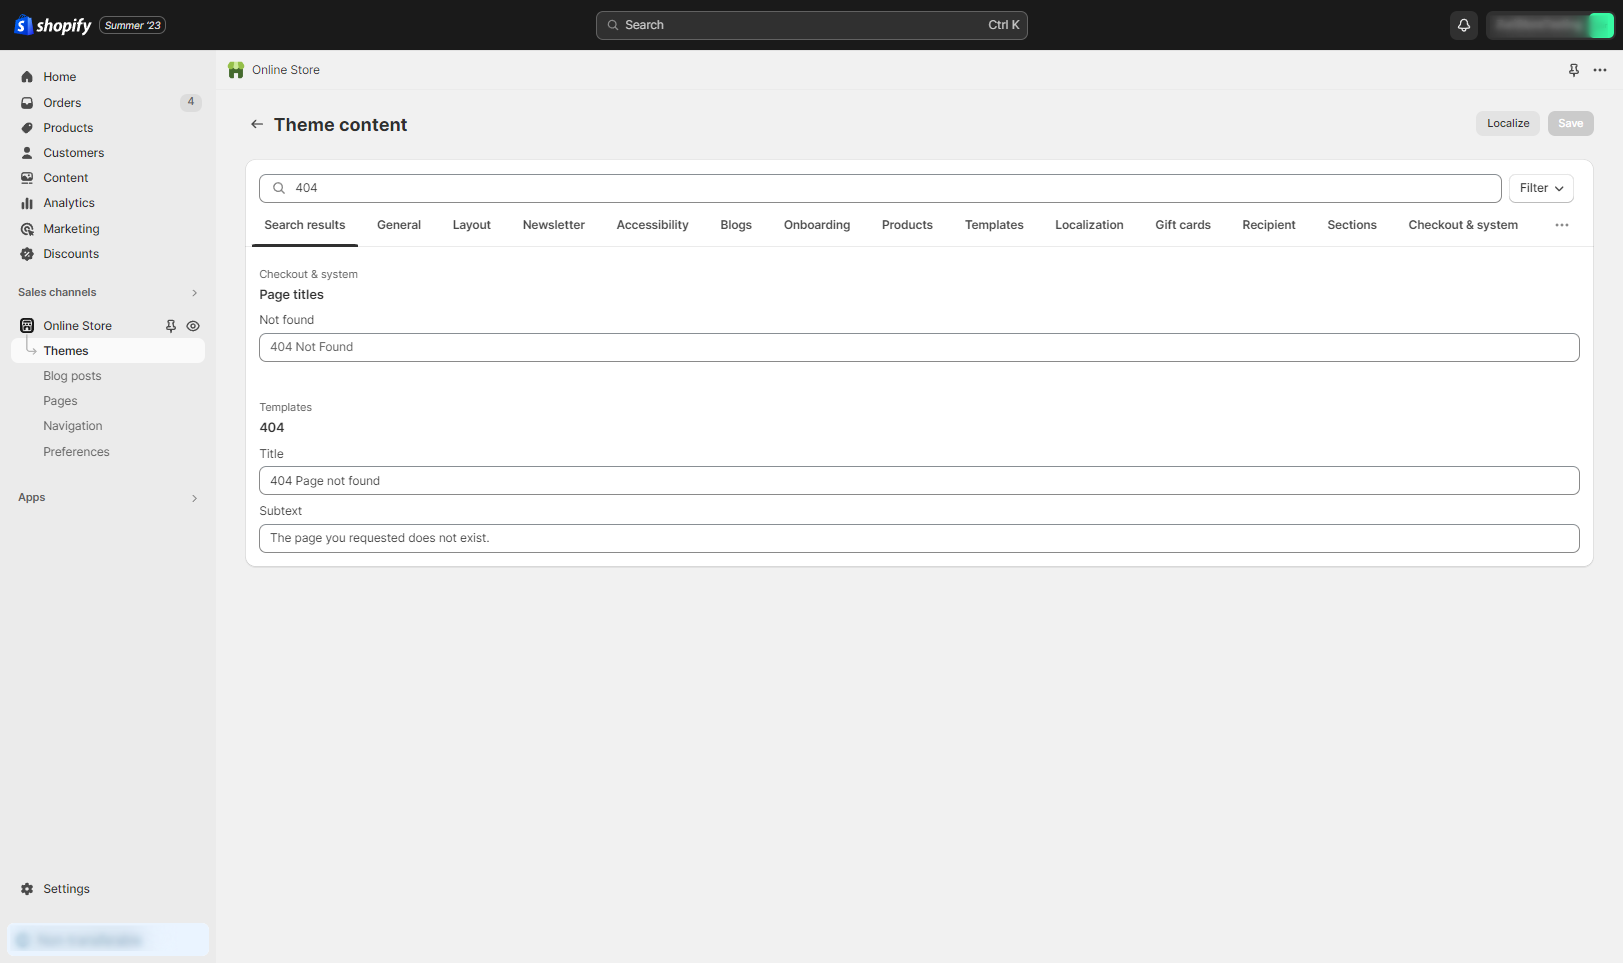1623x963 pixels.
Task: Click the Analytics bar chart icon
Action: pos(27,203)
